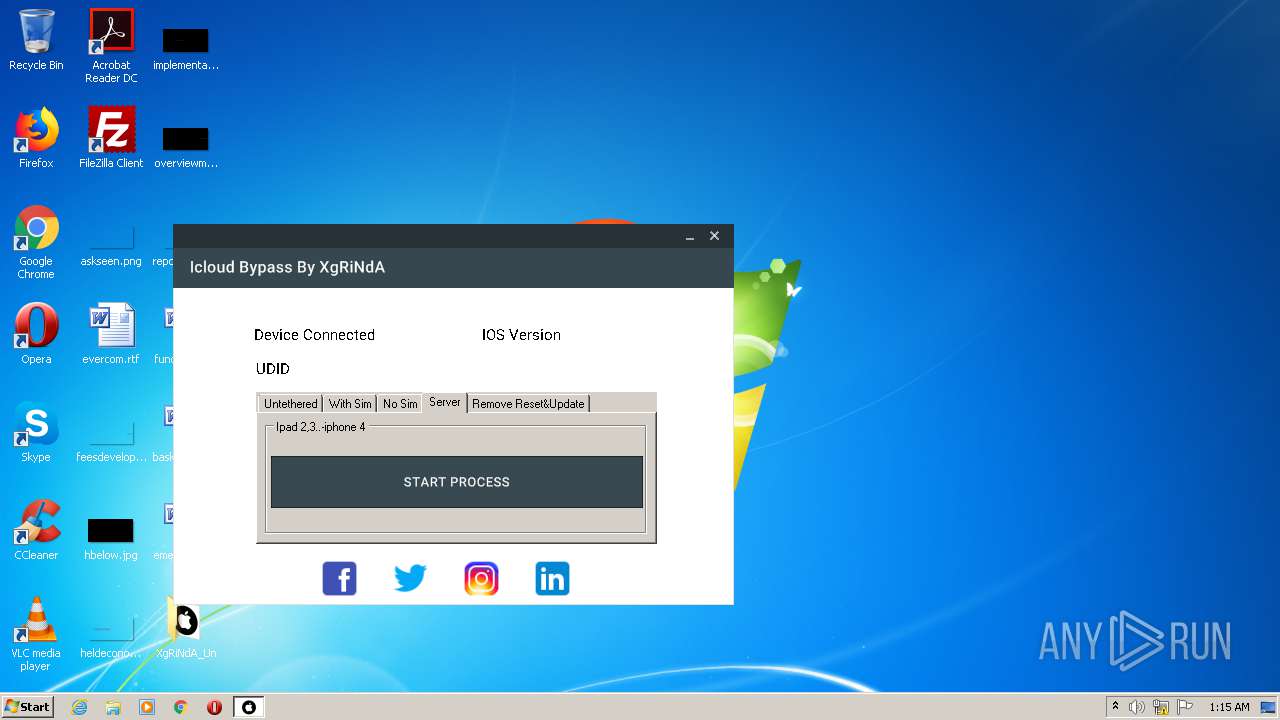Switch to the No Sim tab
1280x720 pixels.
coord(400,404)
